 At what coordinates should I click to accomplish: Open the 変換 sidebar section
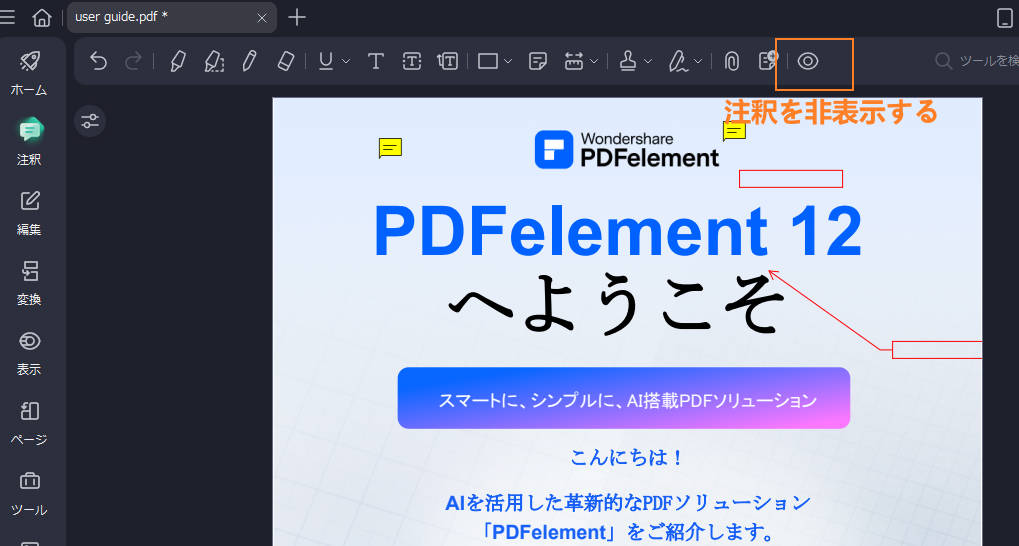29,283
